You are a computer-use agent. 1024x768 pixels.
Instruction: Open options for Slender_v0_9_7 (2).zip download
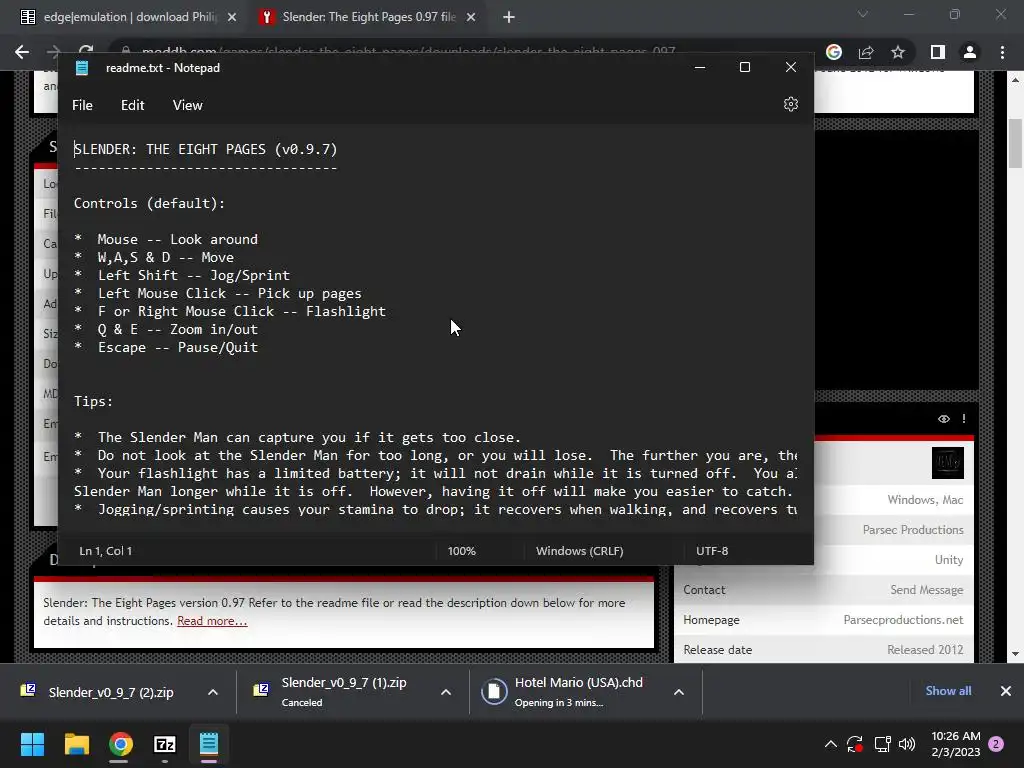tap(213, 692)
